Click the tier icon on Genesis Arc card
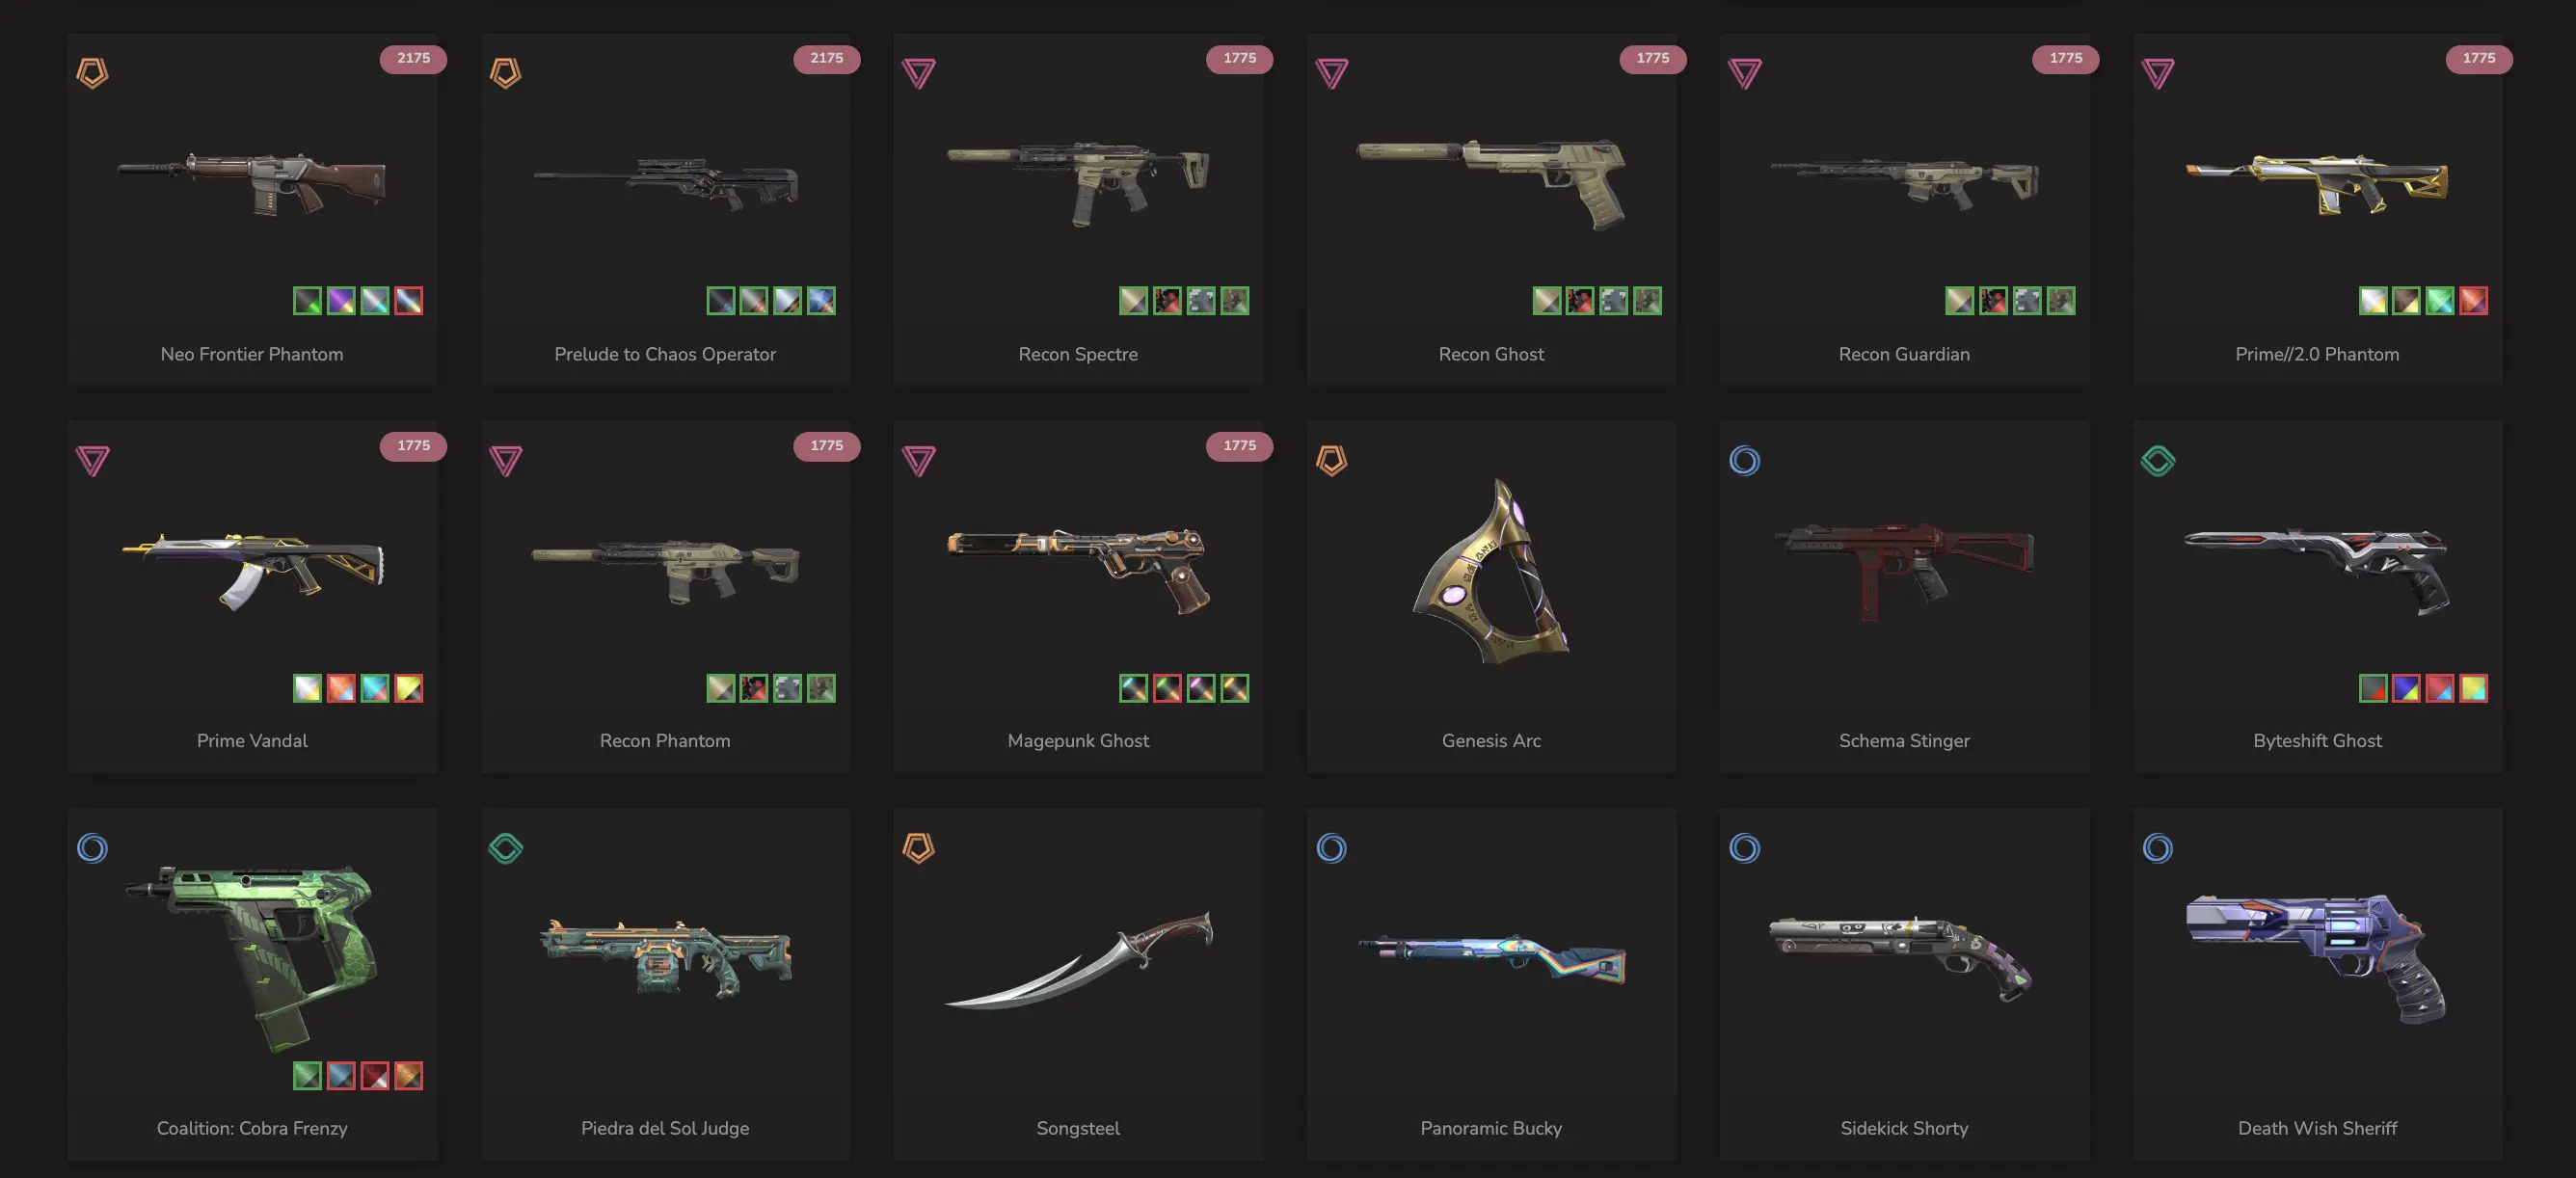Image resolution: width=2576 pixels, height=1178 pixels. [x=1331, y=460]
